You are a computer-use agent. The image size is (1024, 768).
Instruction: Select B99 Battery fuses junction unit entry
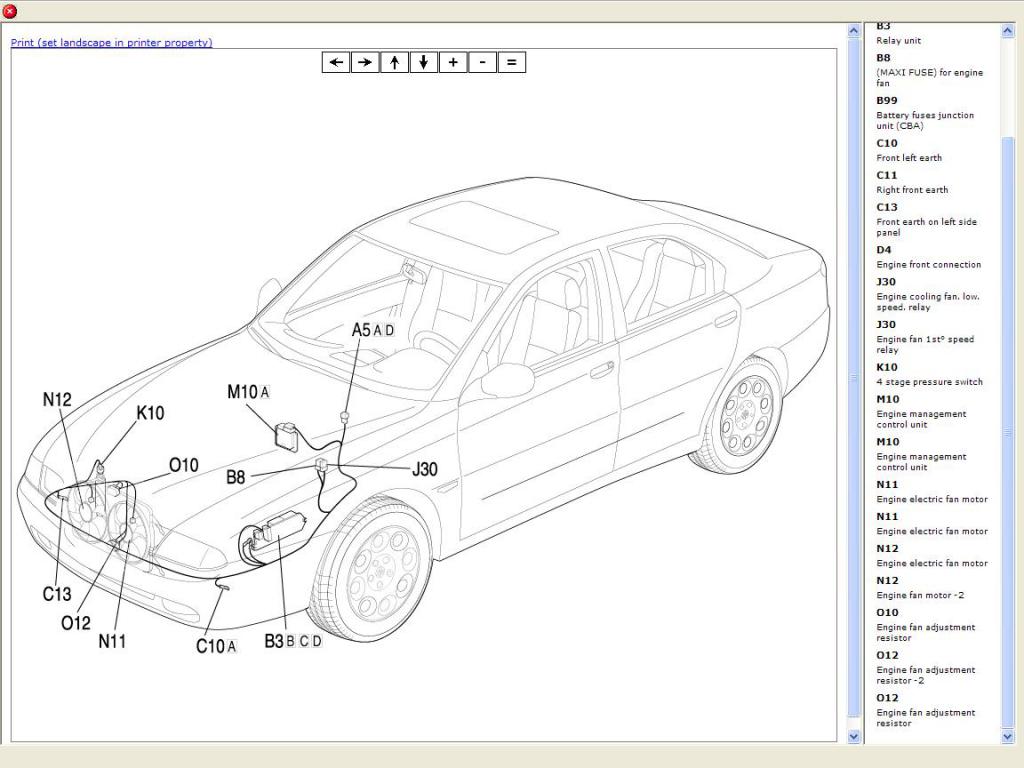(x=925, y=114)
